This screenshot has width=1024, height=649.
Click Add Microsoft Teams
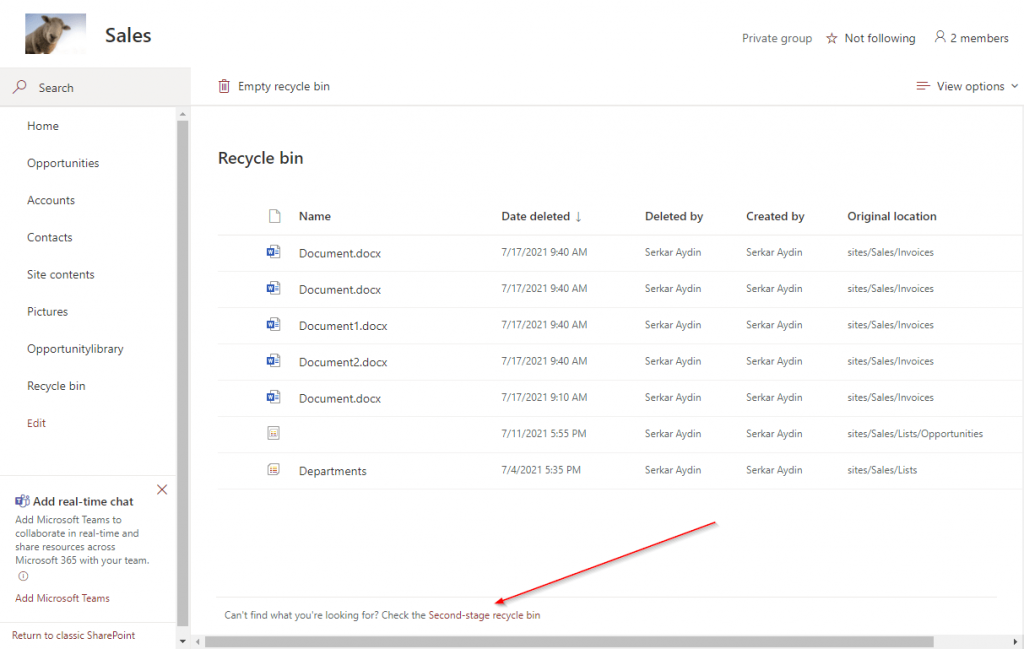coord(61,597)
